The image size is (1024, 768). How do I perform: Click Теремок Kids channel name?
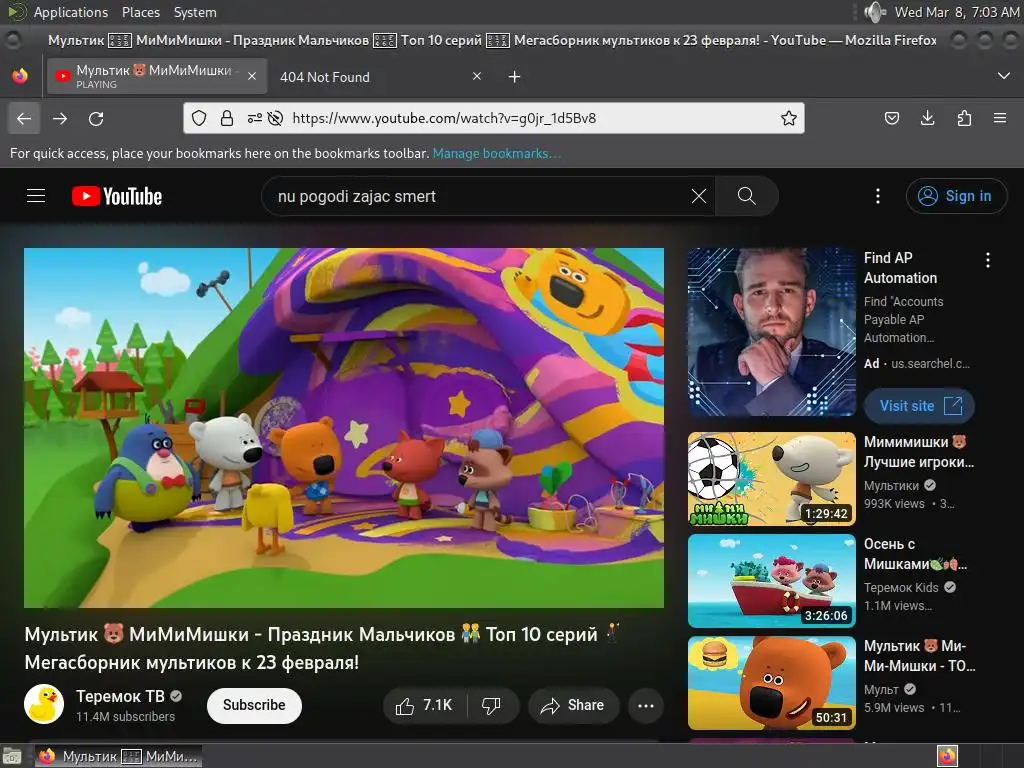click(901, 588)
